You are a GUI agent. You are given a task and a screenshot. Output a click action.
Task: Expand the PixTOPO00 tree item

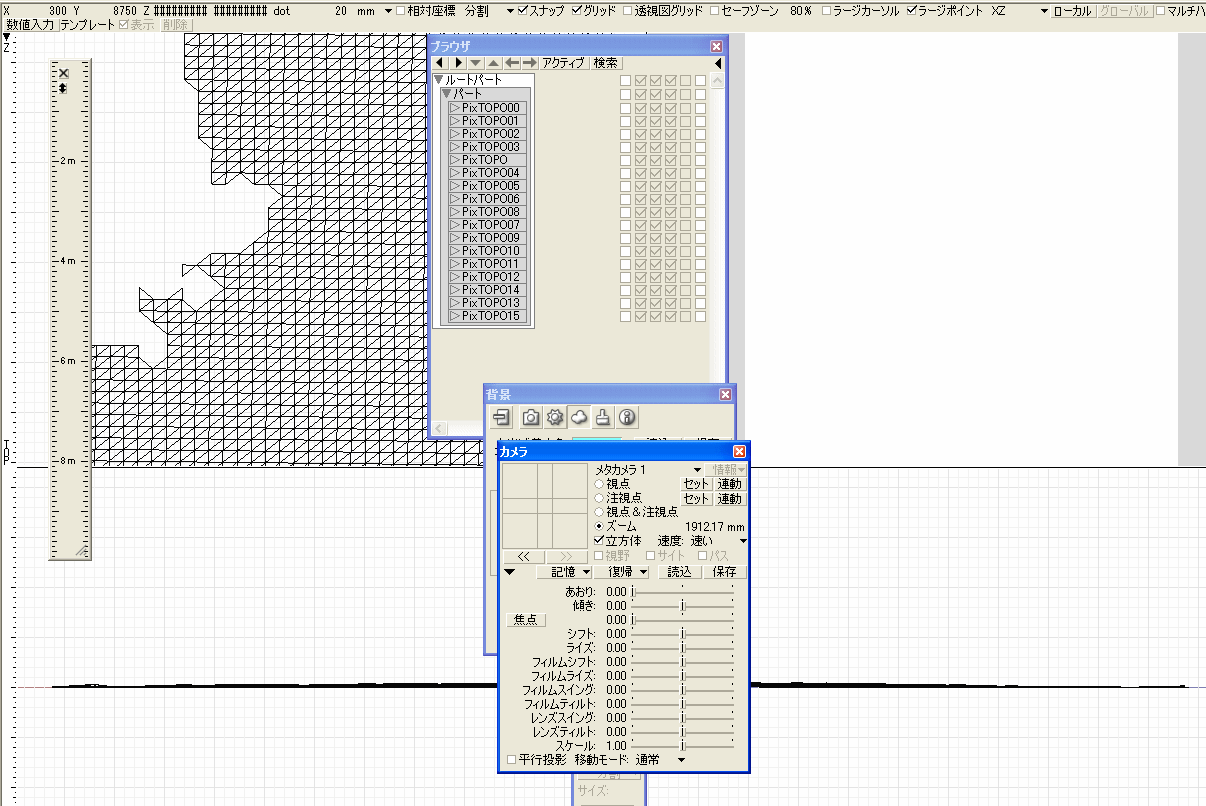tap(454, 108)
